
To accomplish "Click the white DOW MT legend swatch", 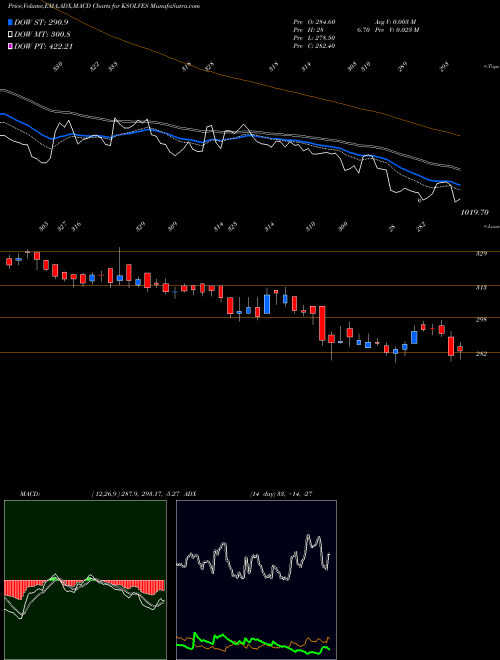I will coord(11,34).
